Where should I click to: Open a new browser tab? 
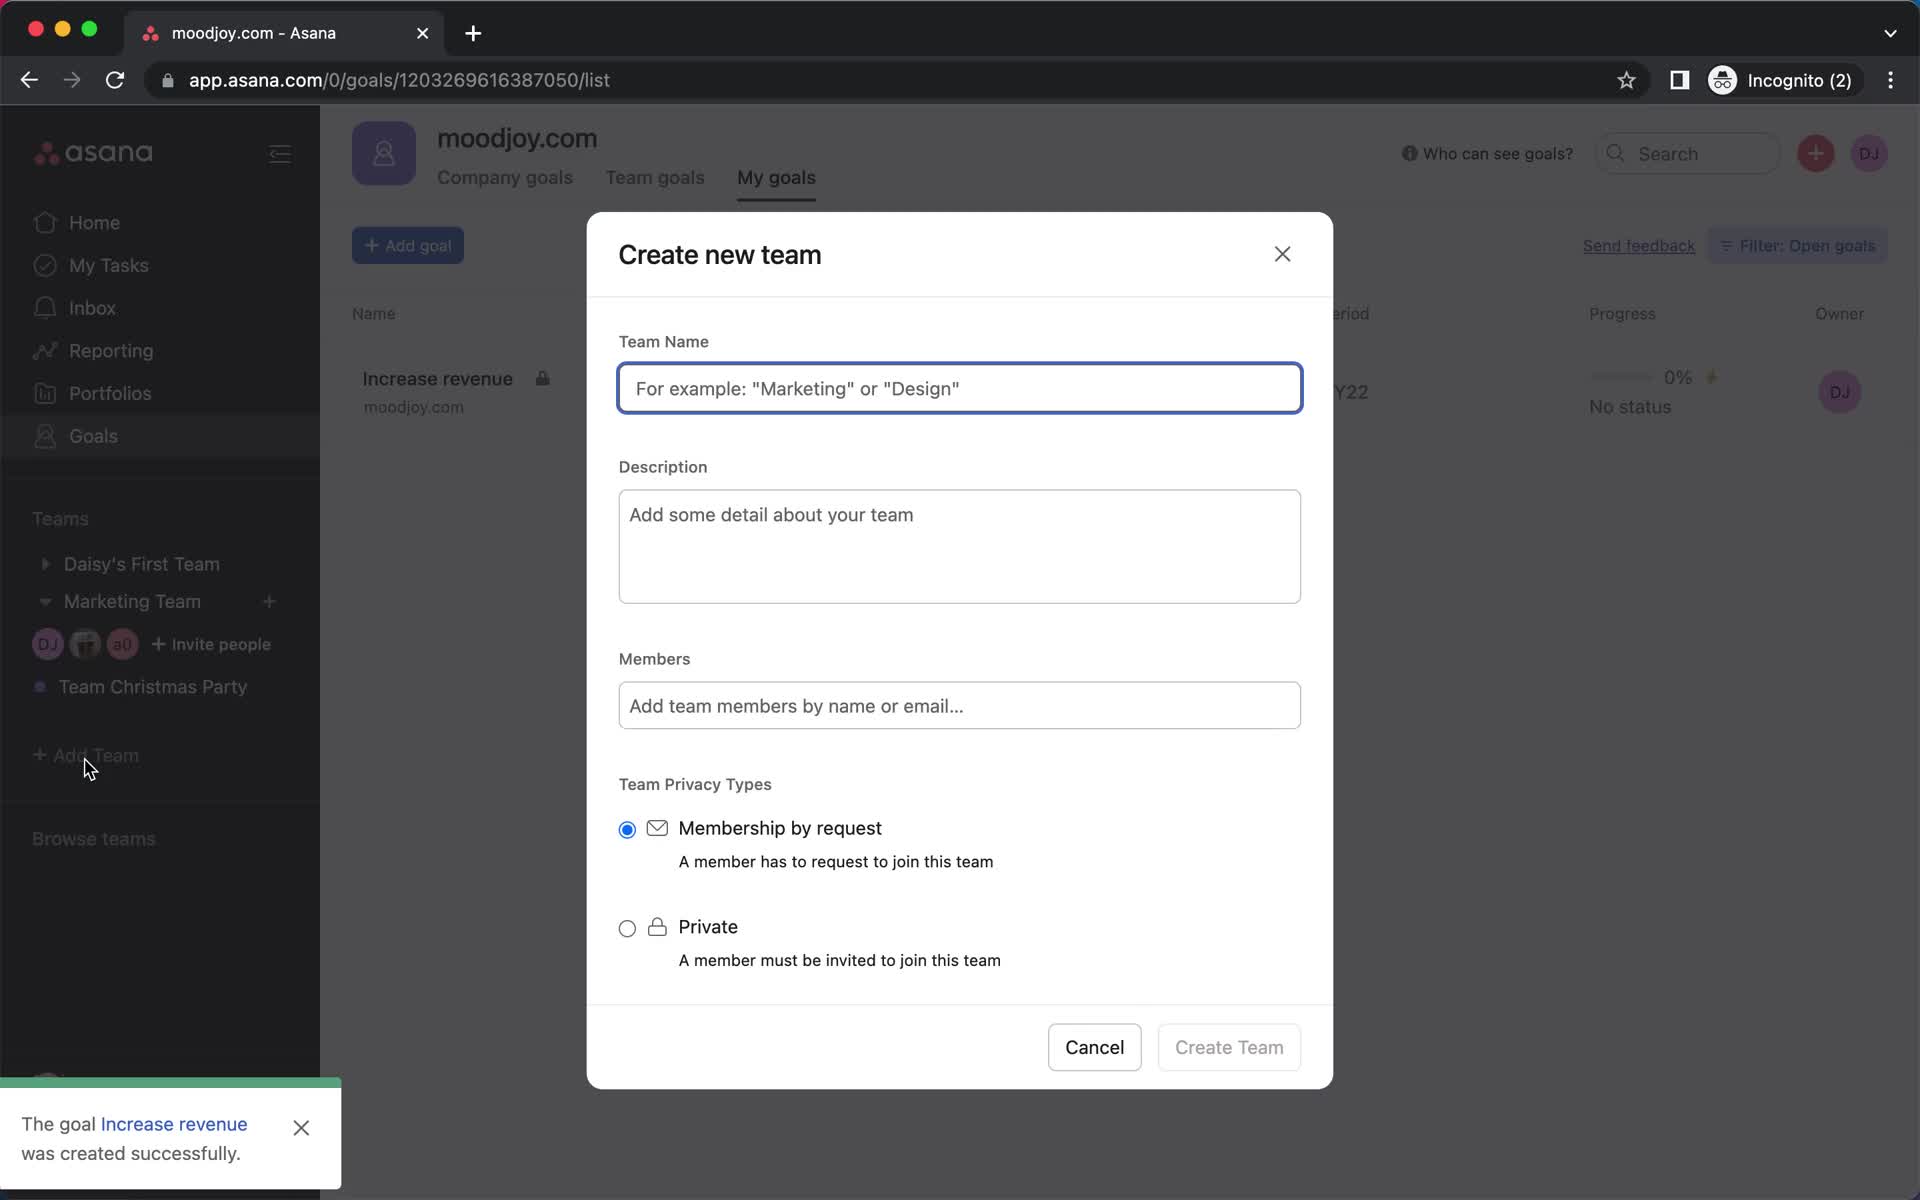[473, 33]
